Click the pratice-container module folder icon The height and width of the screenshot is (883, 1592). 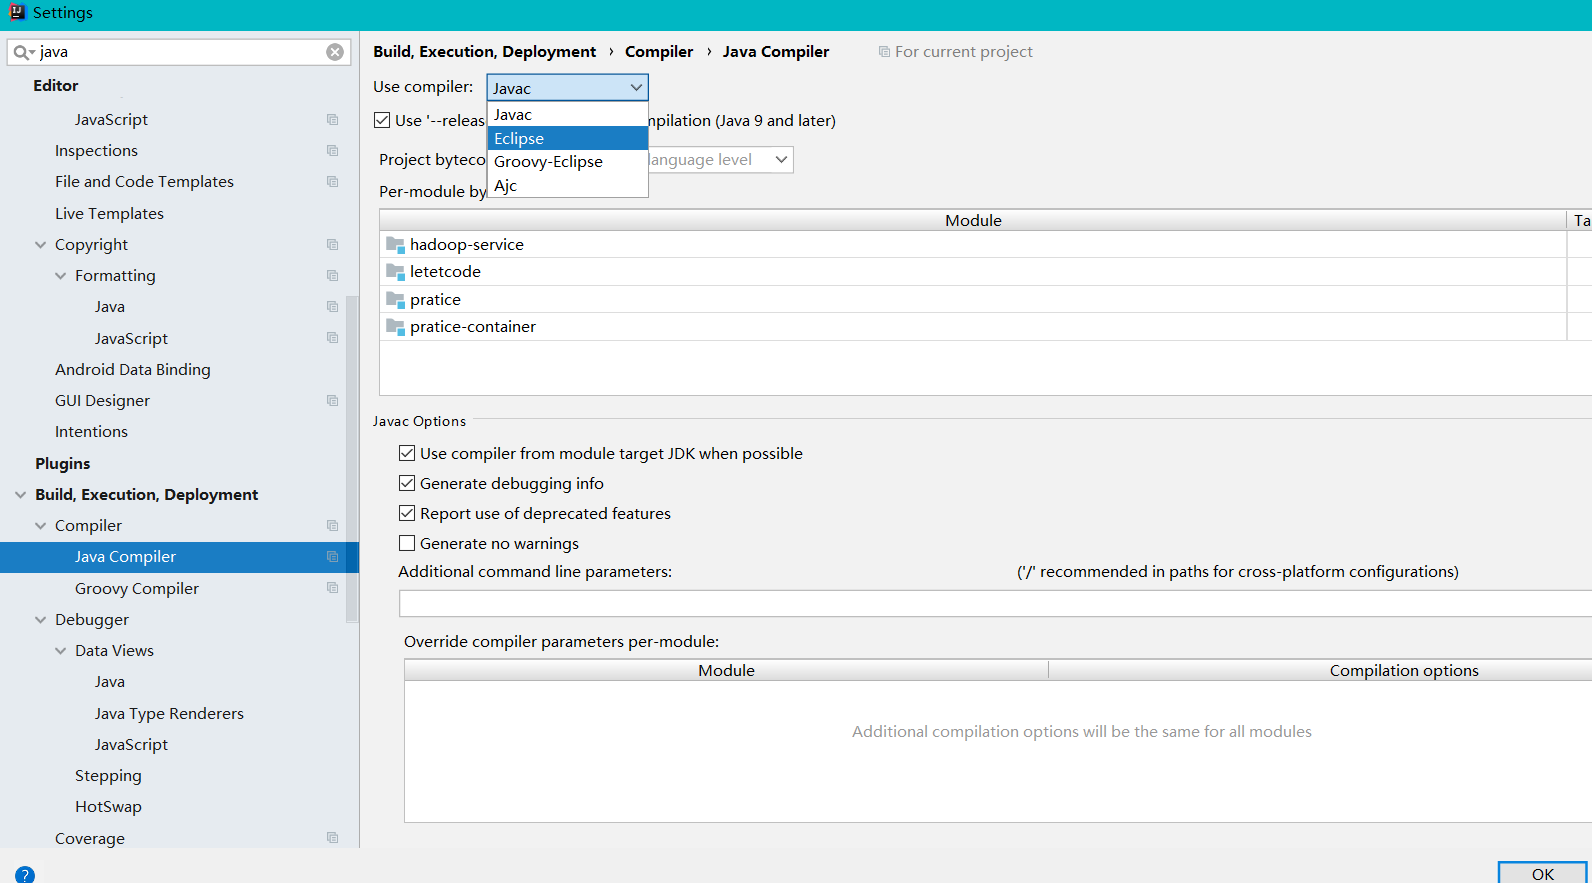tap(395, 326)
